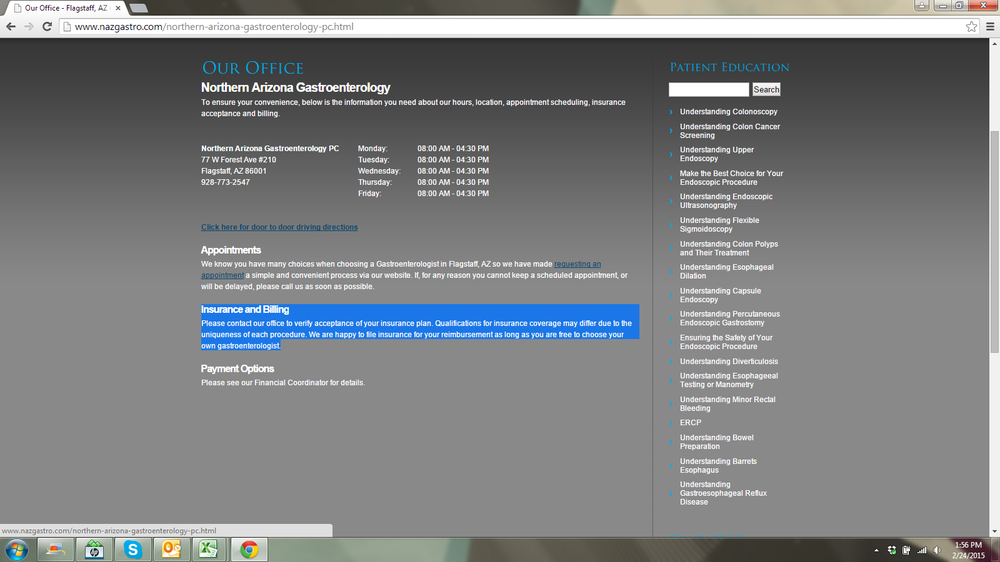Select the Our Office browser tab
The height and width of the screenshot is (562, 1000).
coord(65,8)
